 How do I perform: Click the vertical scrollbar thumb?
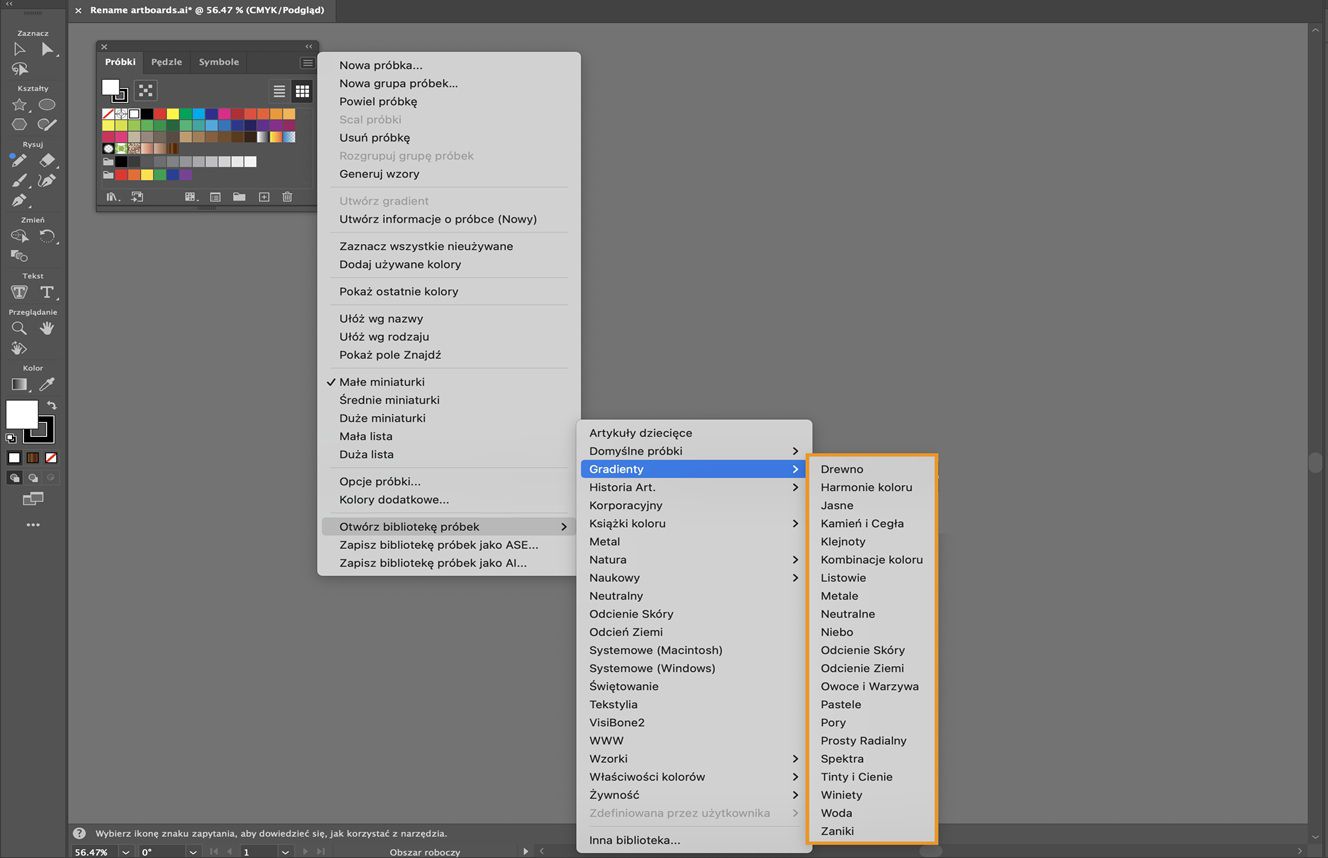[x=1316, y=463]
